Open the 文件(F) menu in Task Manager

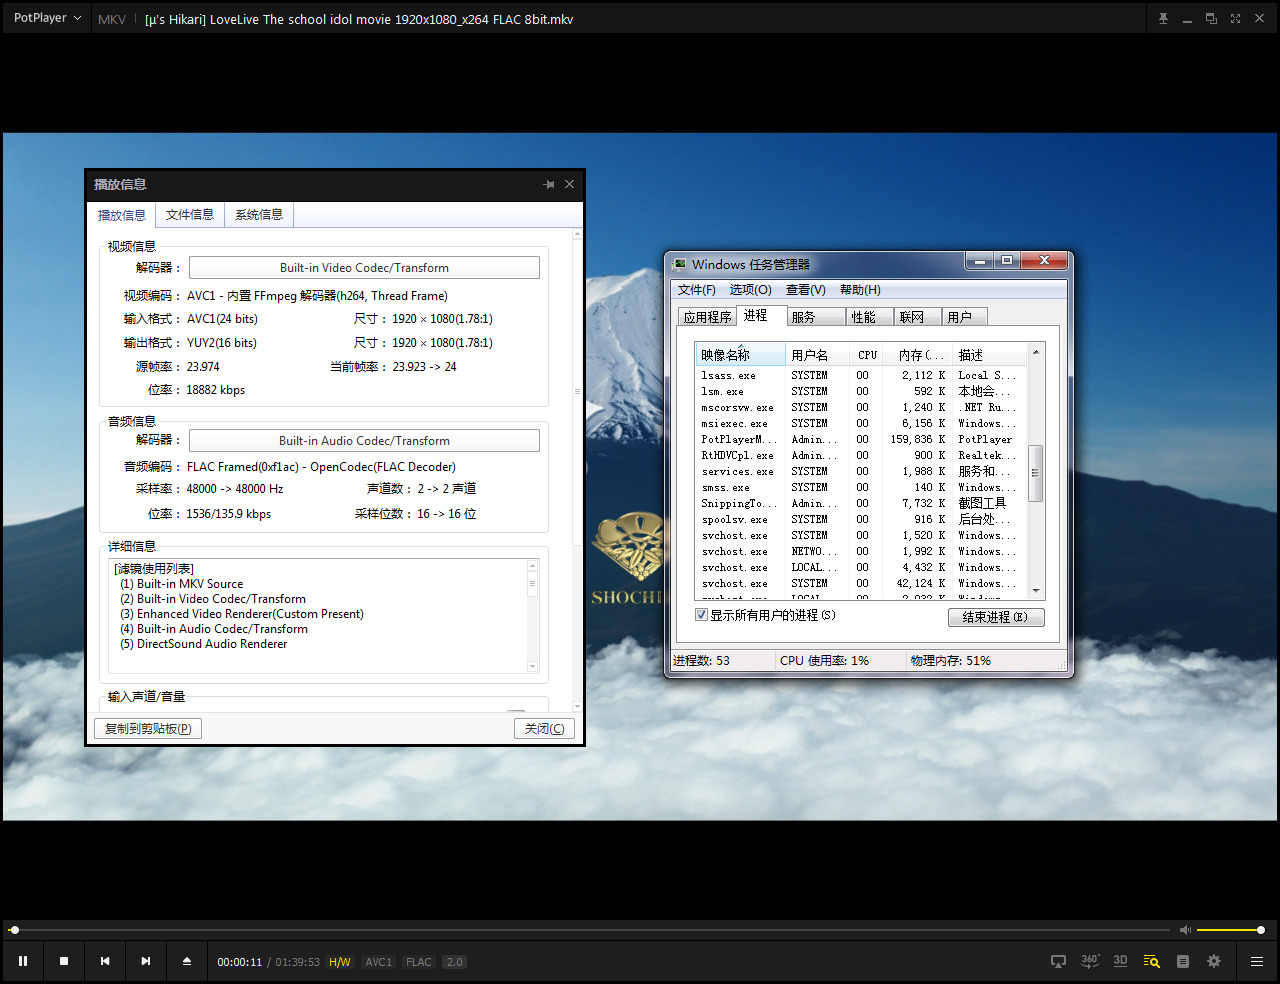(x=697, y=290)
